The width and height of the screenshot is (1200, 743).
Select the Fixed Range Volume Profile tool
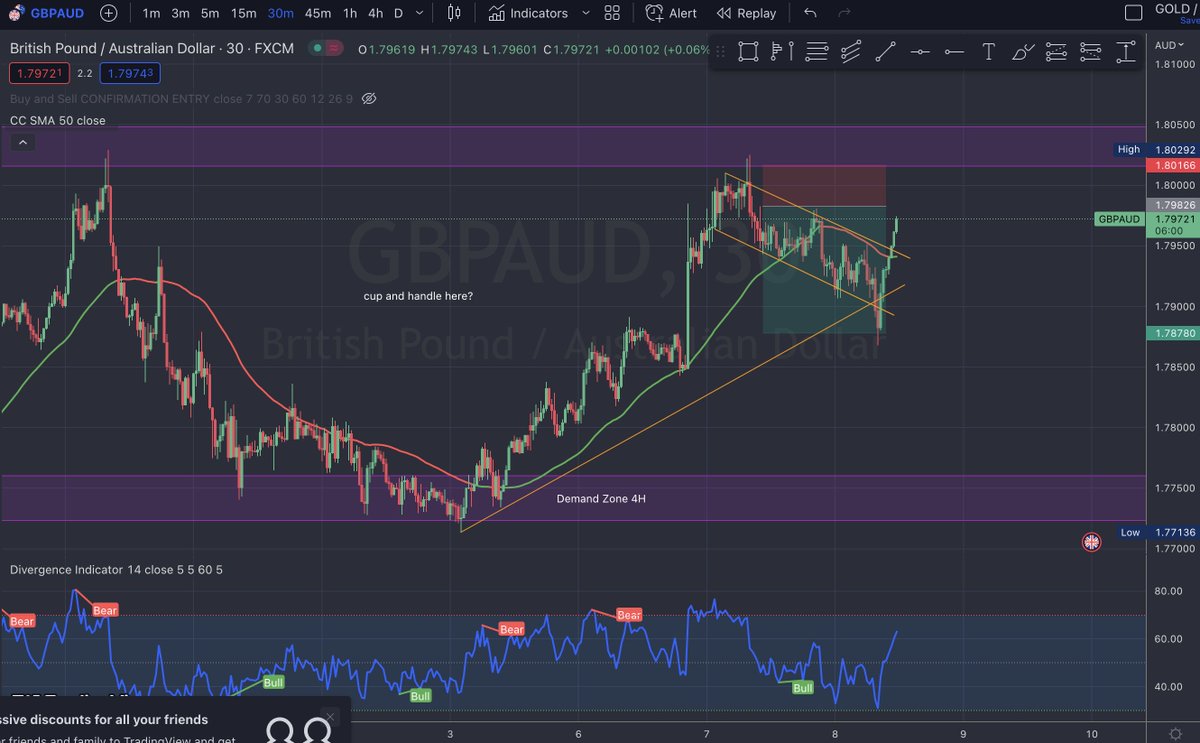pyautogui.click(x=783, y=53)
